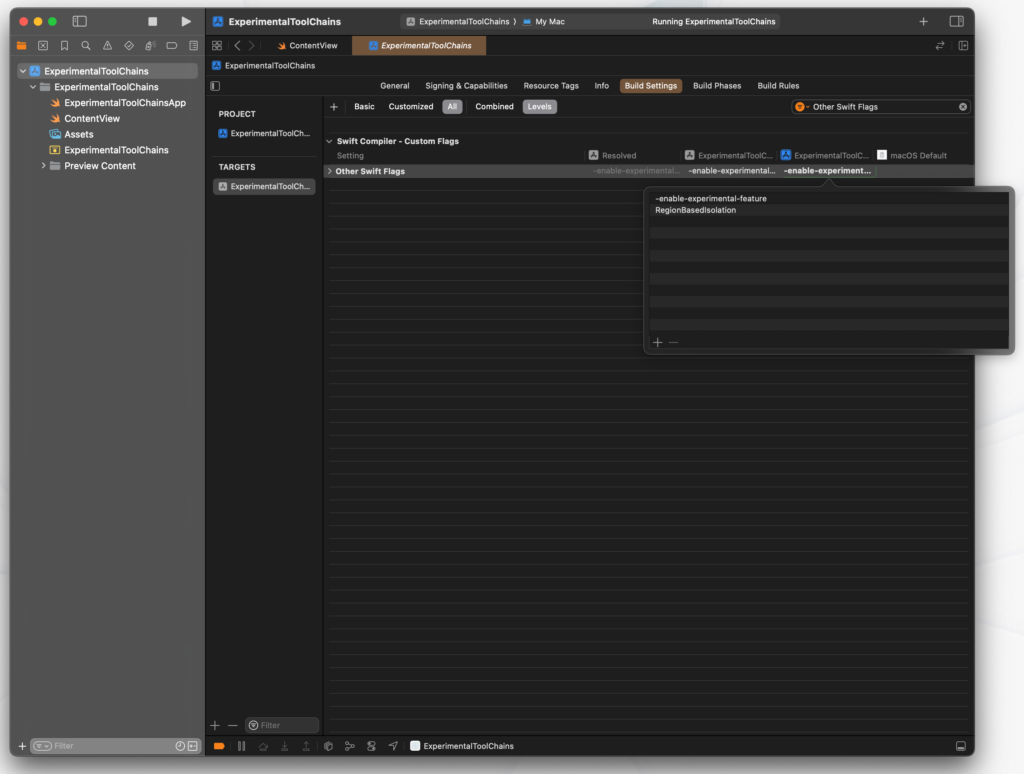Open the related items grid menu

[217, 46]
